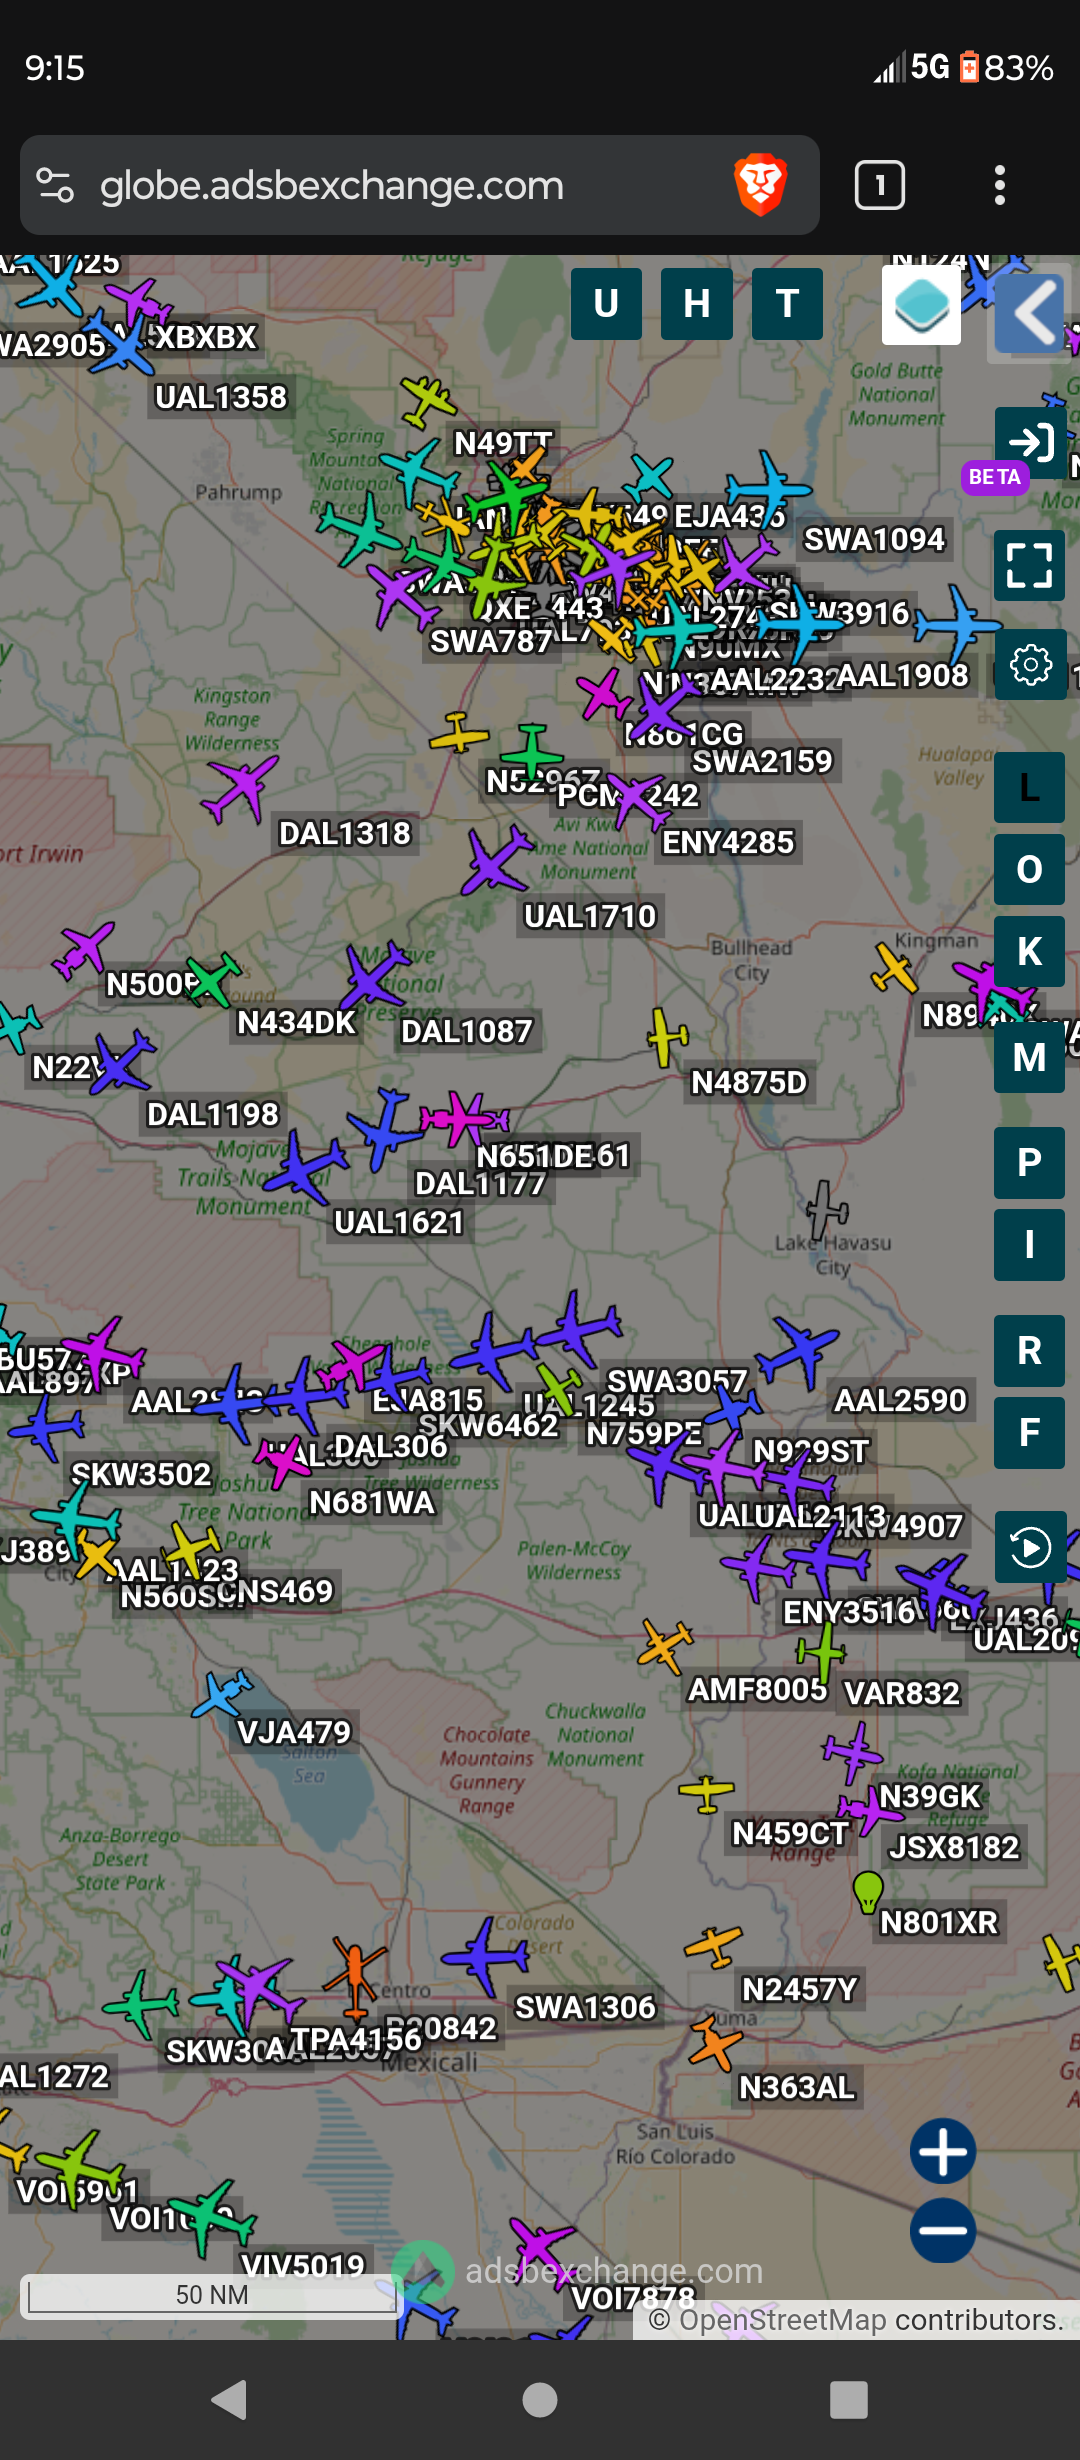
Task: Open map settings gear
Action: point(1029,664)
